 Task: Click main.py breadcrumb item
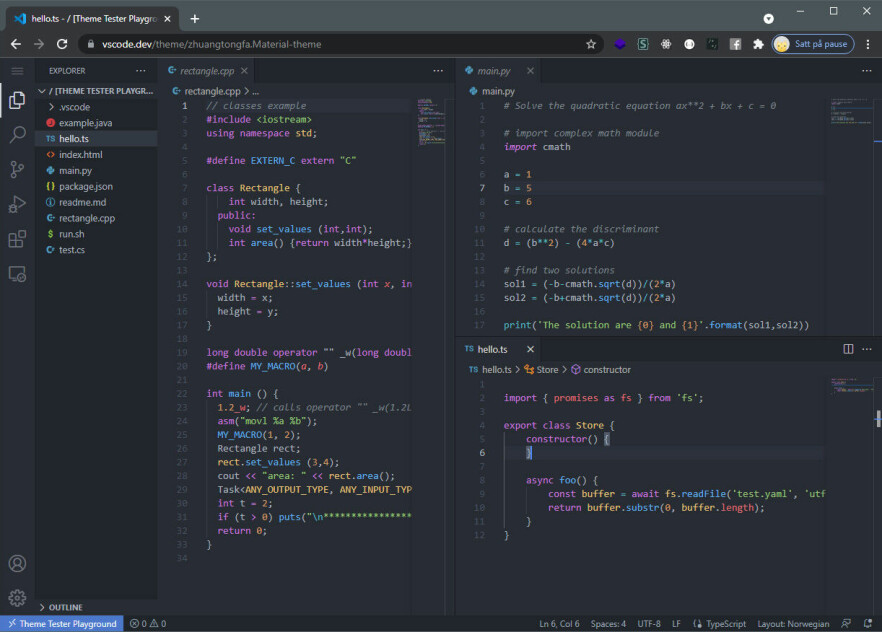492,91
